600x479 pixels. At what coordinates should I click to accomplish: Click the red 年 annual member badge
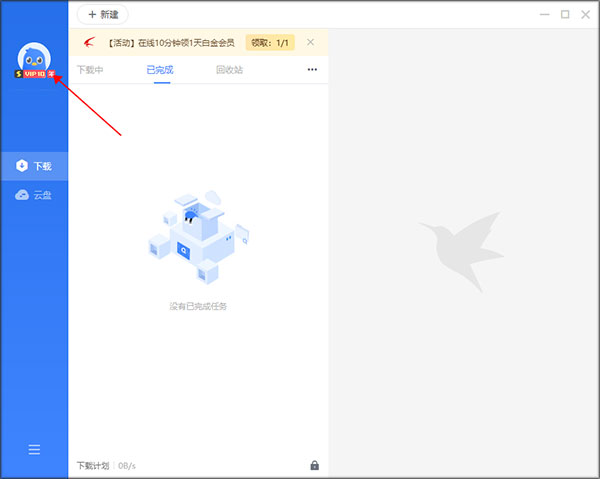[51, 74]
